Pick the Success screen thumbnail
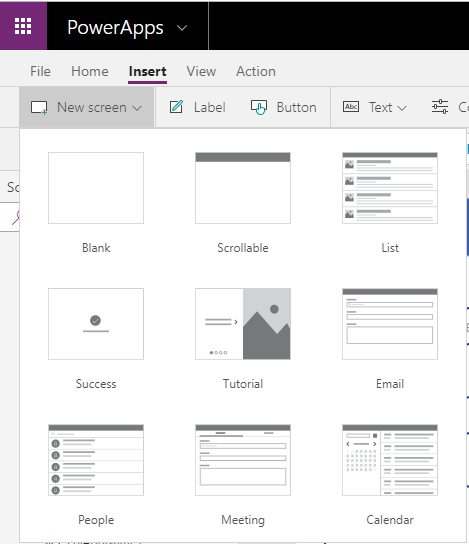 (96, 324)
